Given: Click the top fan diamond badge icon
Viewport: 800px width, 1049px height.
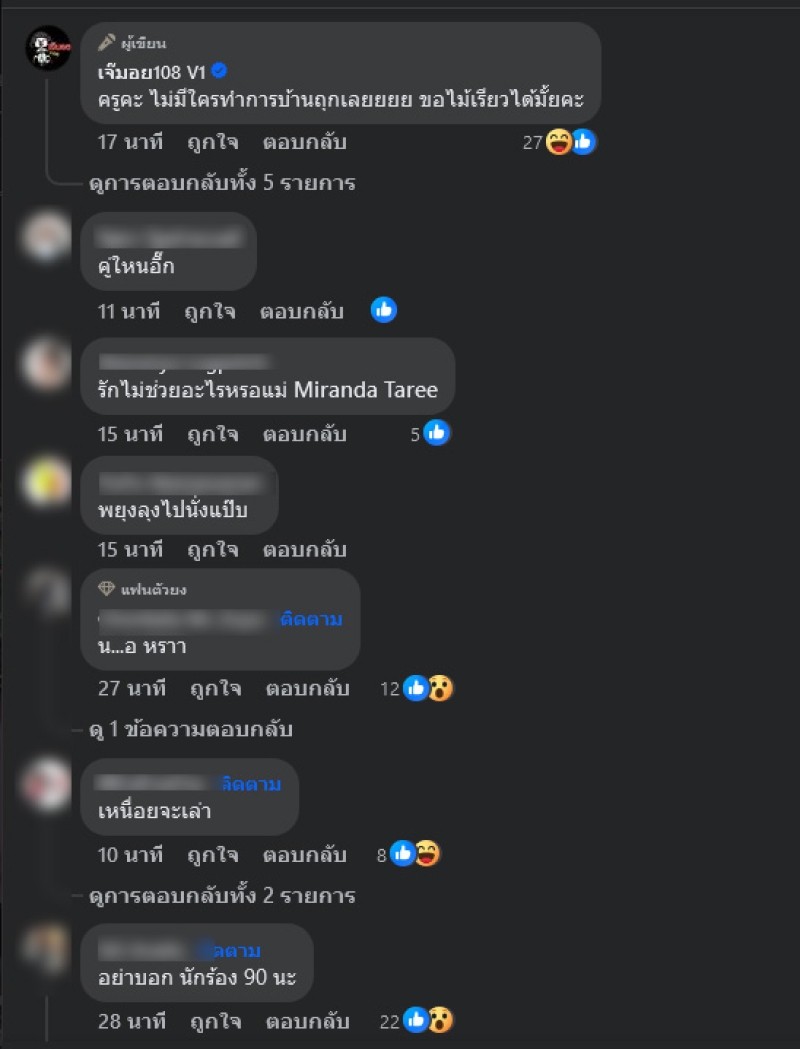Looking at the screenshot, I should (106, 589).
